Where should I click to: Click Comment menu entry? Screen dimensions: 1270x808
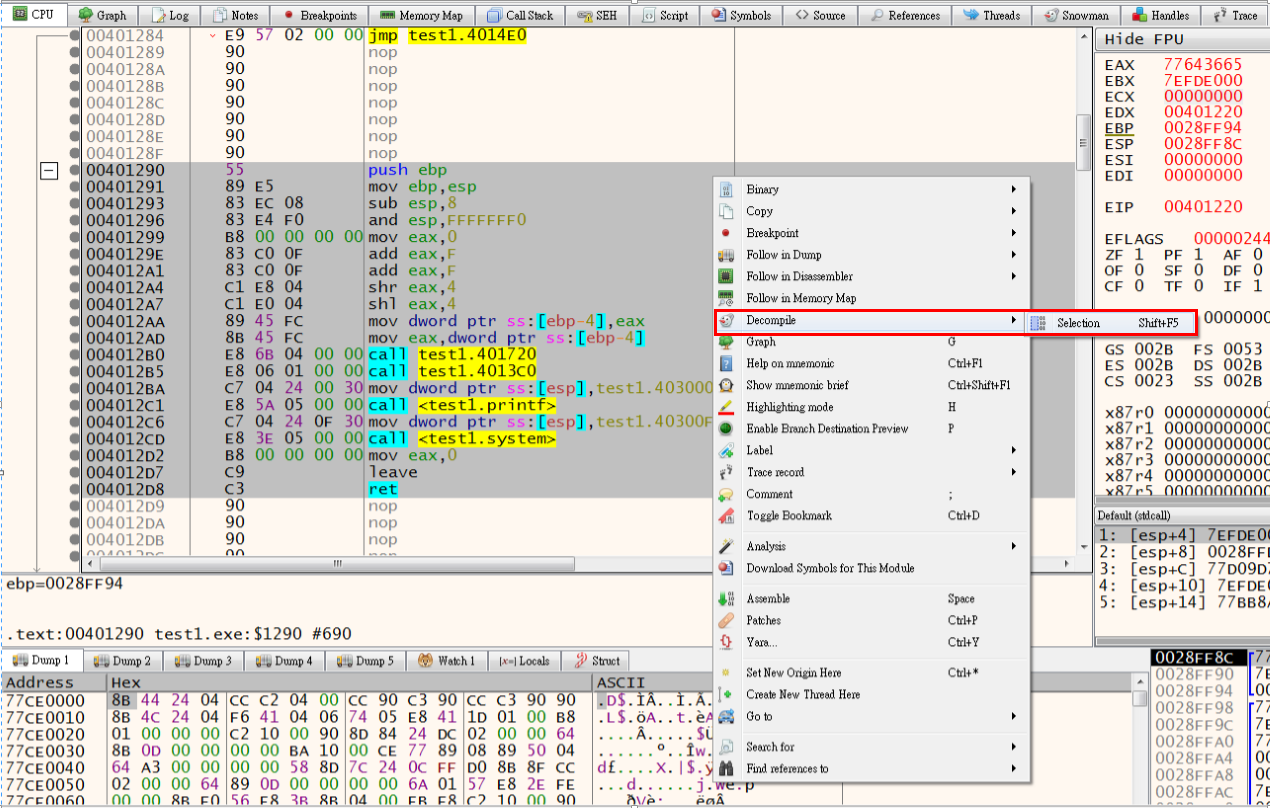pyautogui.click(x=871, y=494)
